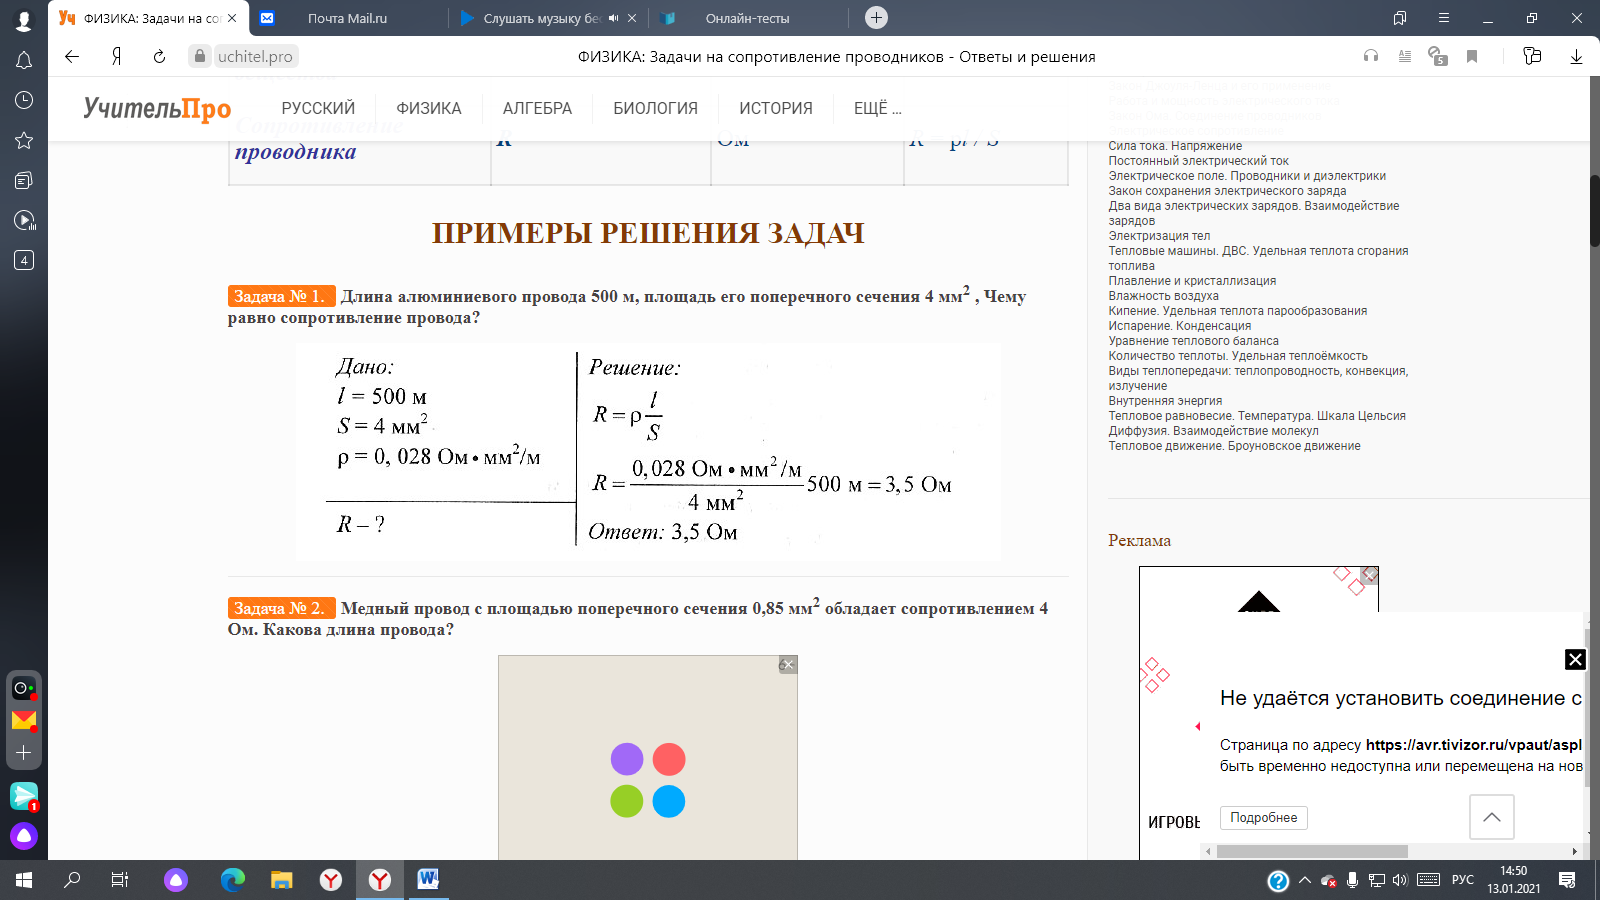Open browser hamburger menu
Image resolution: width=1600 pixels, height=900 pixels.
click(x=1444, y=18)
